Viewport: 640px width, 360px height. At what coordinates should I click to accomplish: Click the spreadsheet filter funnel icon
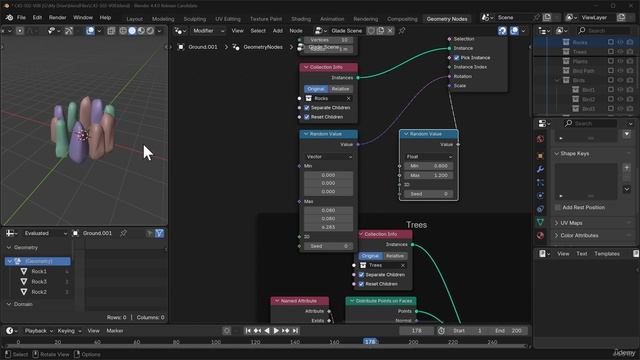click(x=160, y=233)
